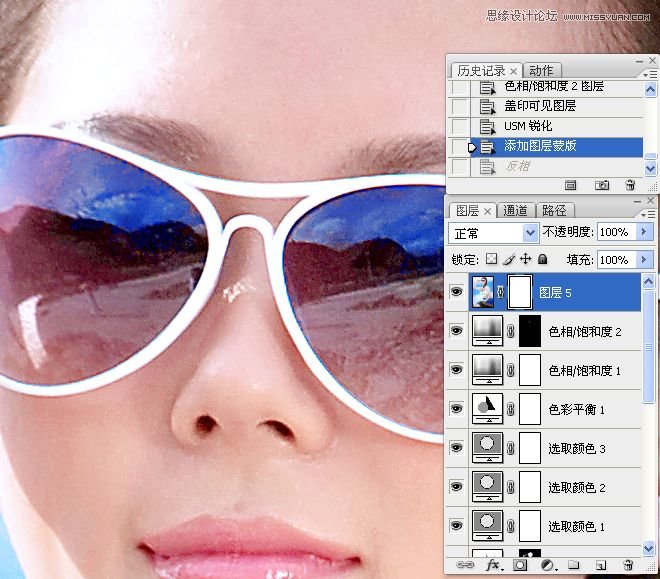Select the 色相/饱和度 2 layer mask thumbnail

pos(529,331)
